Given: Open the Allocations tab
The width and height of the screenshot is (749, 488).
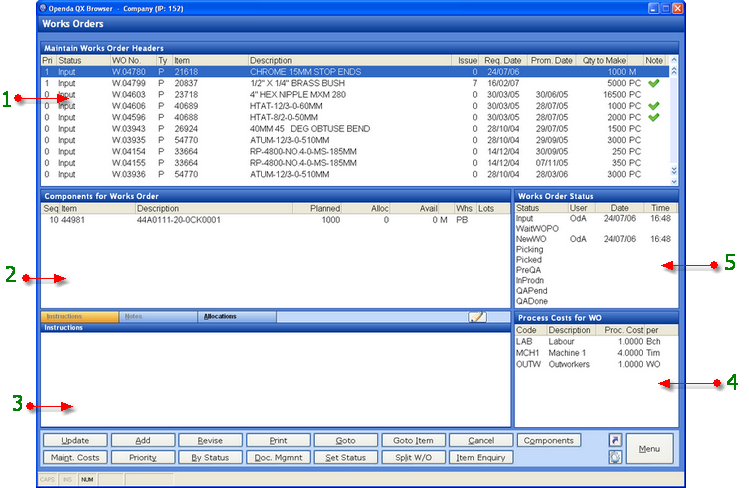Looking at the screenshot, I should click(237, 317).
